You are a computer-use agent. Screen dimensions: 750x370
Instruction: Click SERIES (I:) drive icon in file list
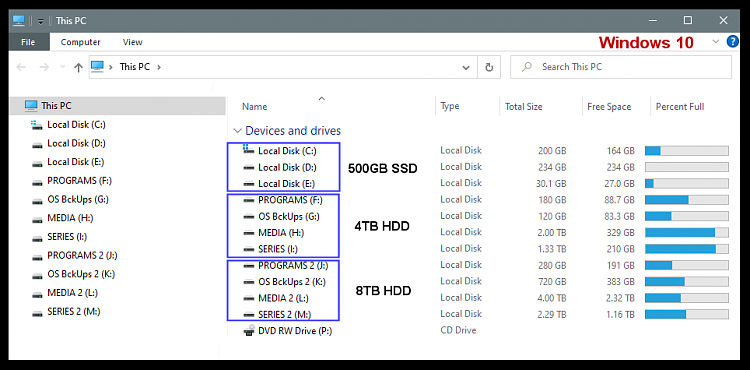coord(248,249)
